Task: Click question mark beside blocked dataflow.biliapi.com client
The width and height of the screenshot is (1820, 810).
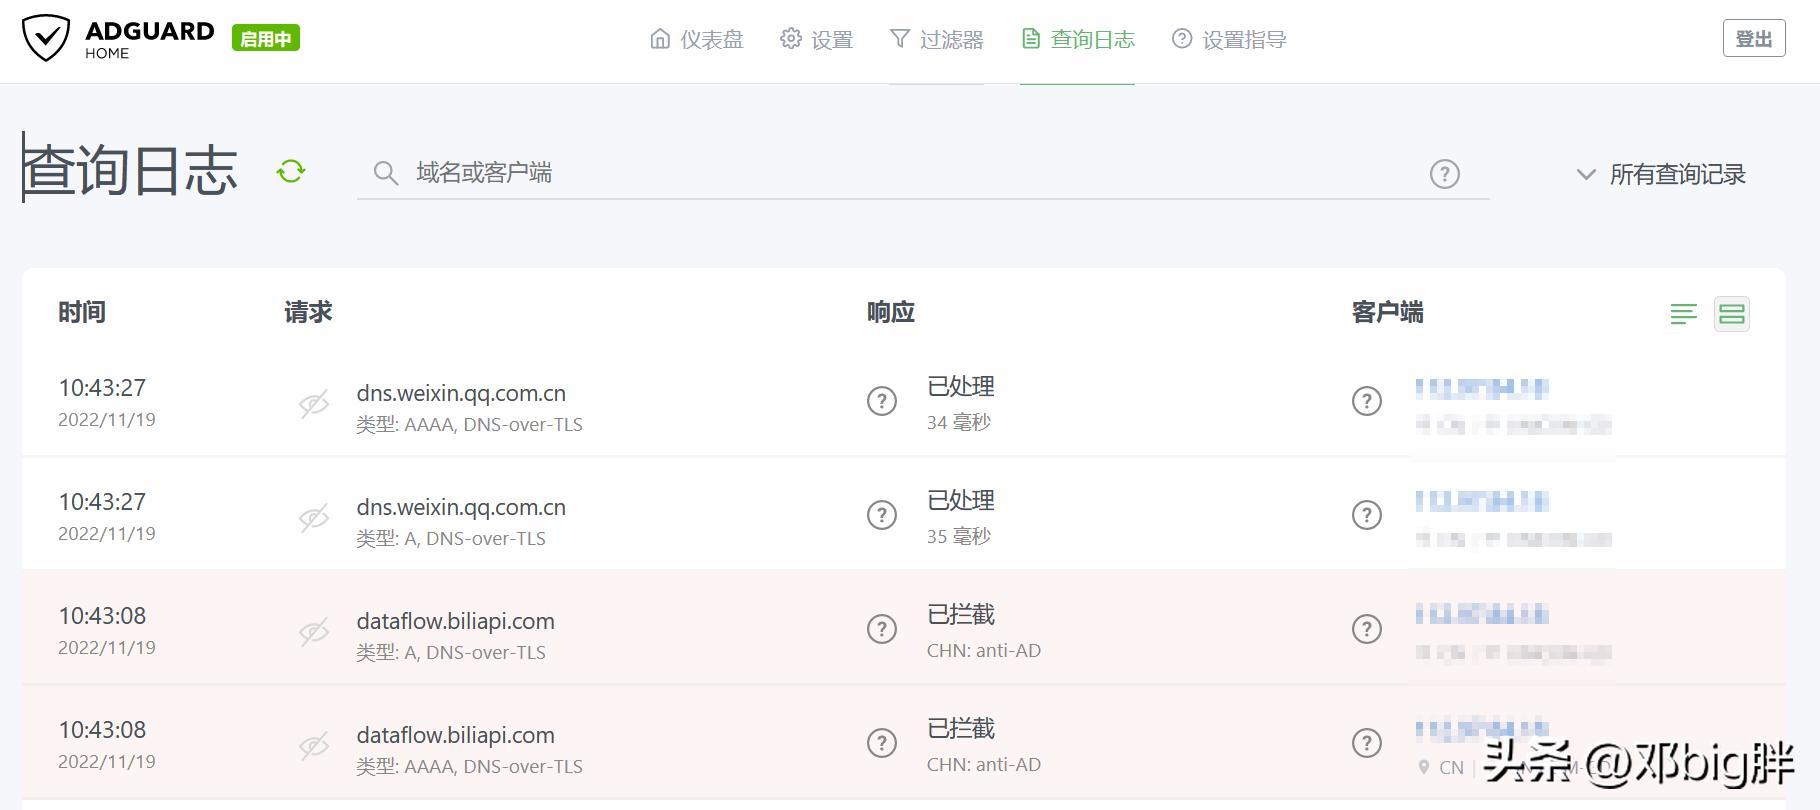Action: pos(1367,629)
